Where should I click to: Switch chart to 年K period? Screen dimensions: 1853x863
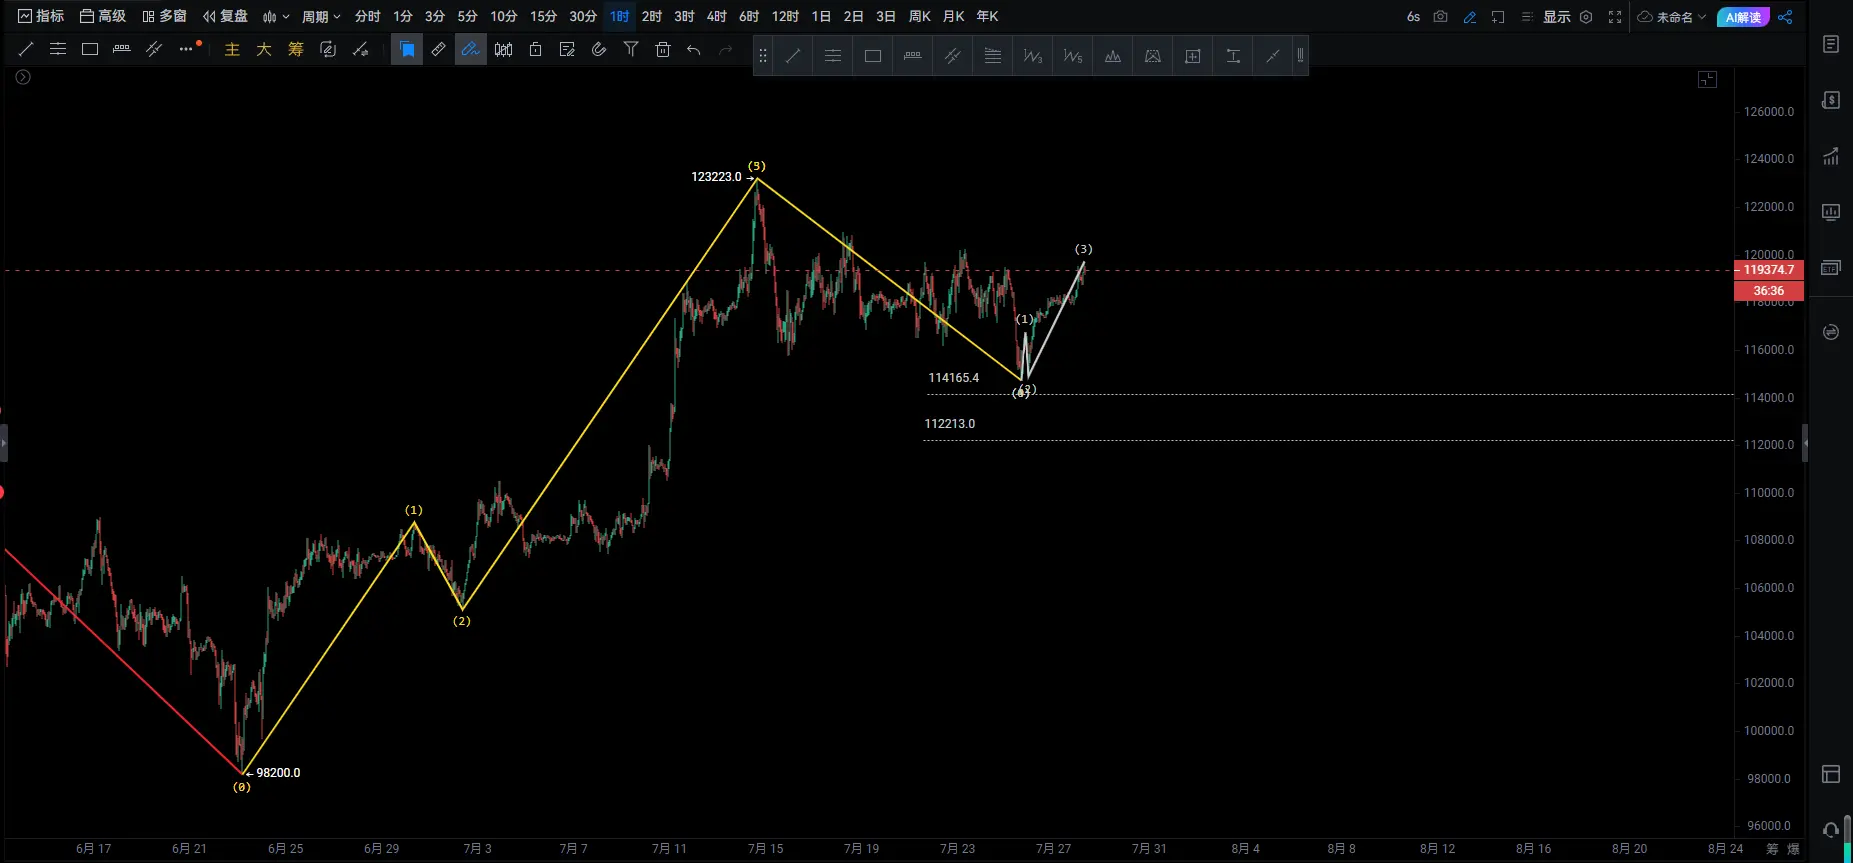(987, 16)
